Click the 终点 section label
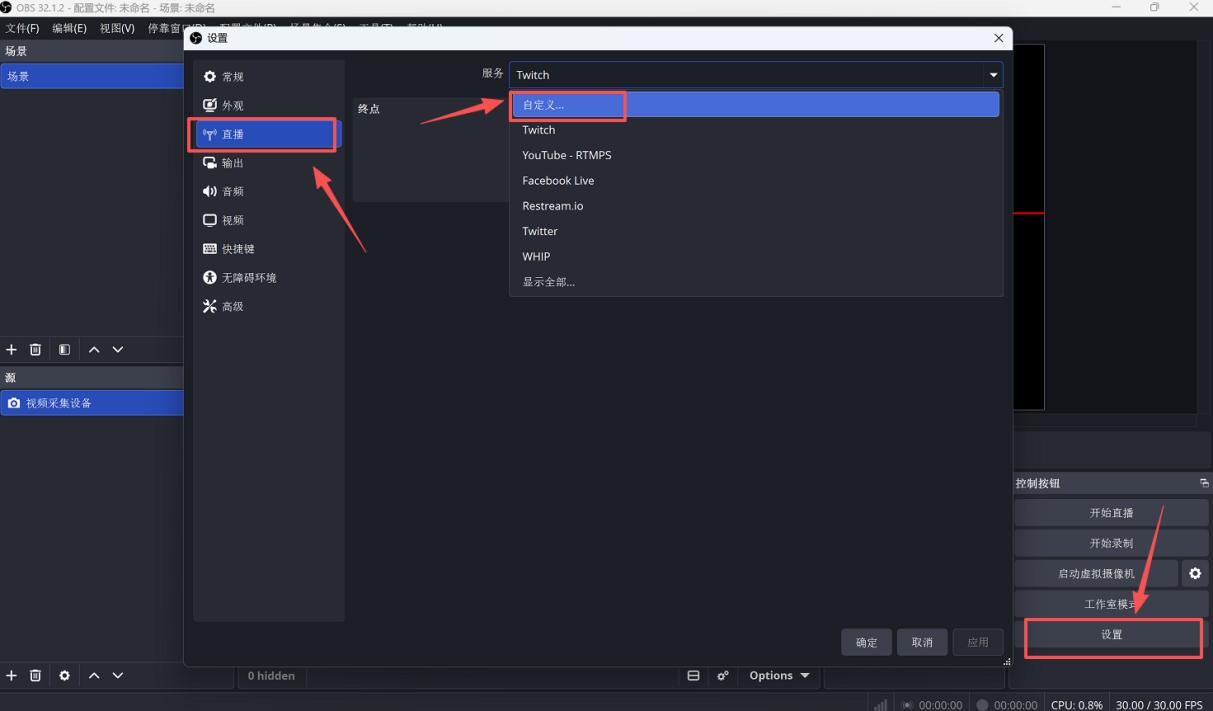 pos(369,109)
